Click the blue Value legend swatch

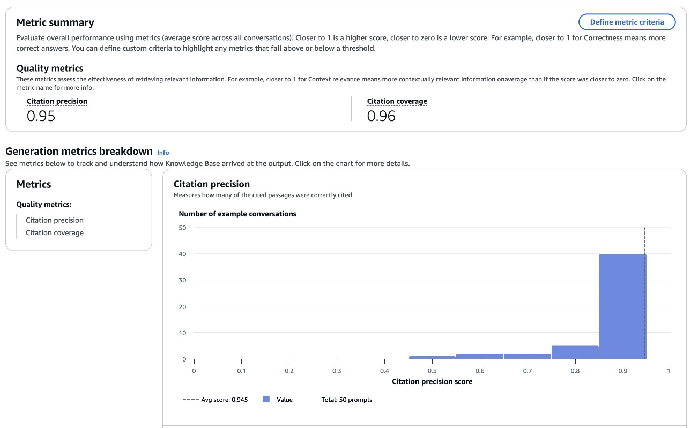point(267,399)
